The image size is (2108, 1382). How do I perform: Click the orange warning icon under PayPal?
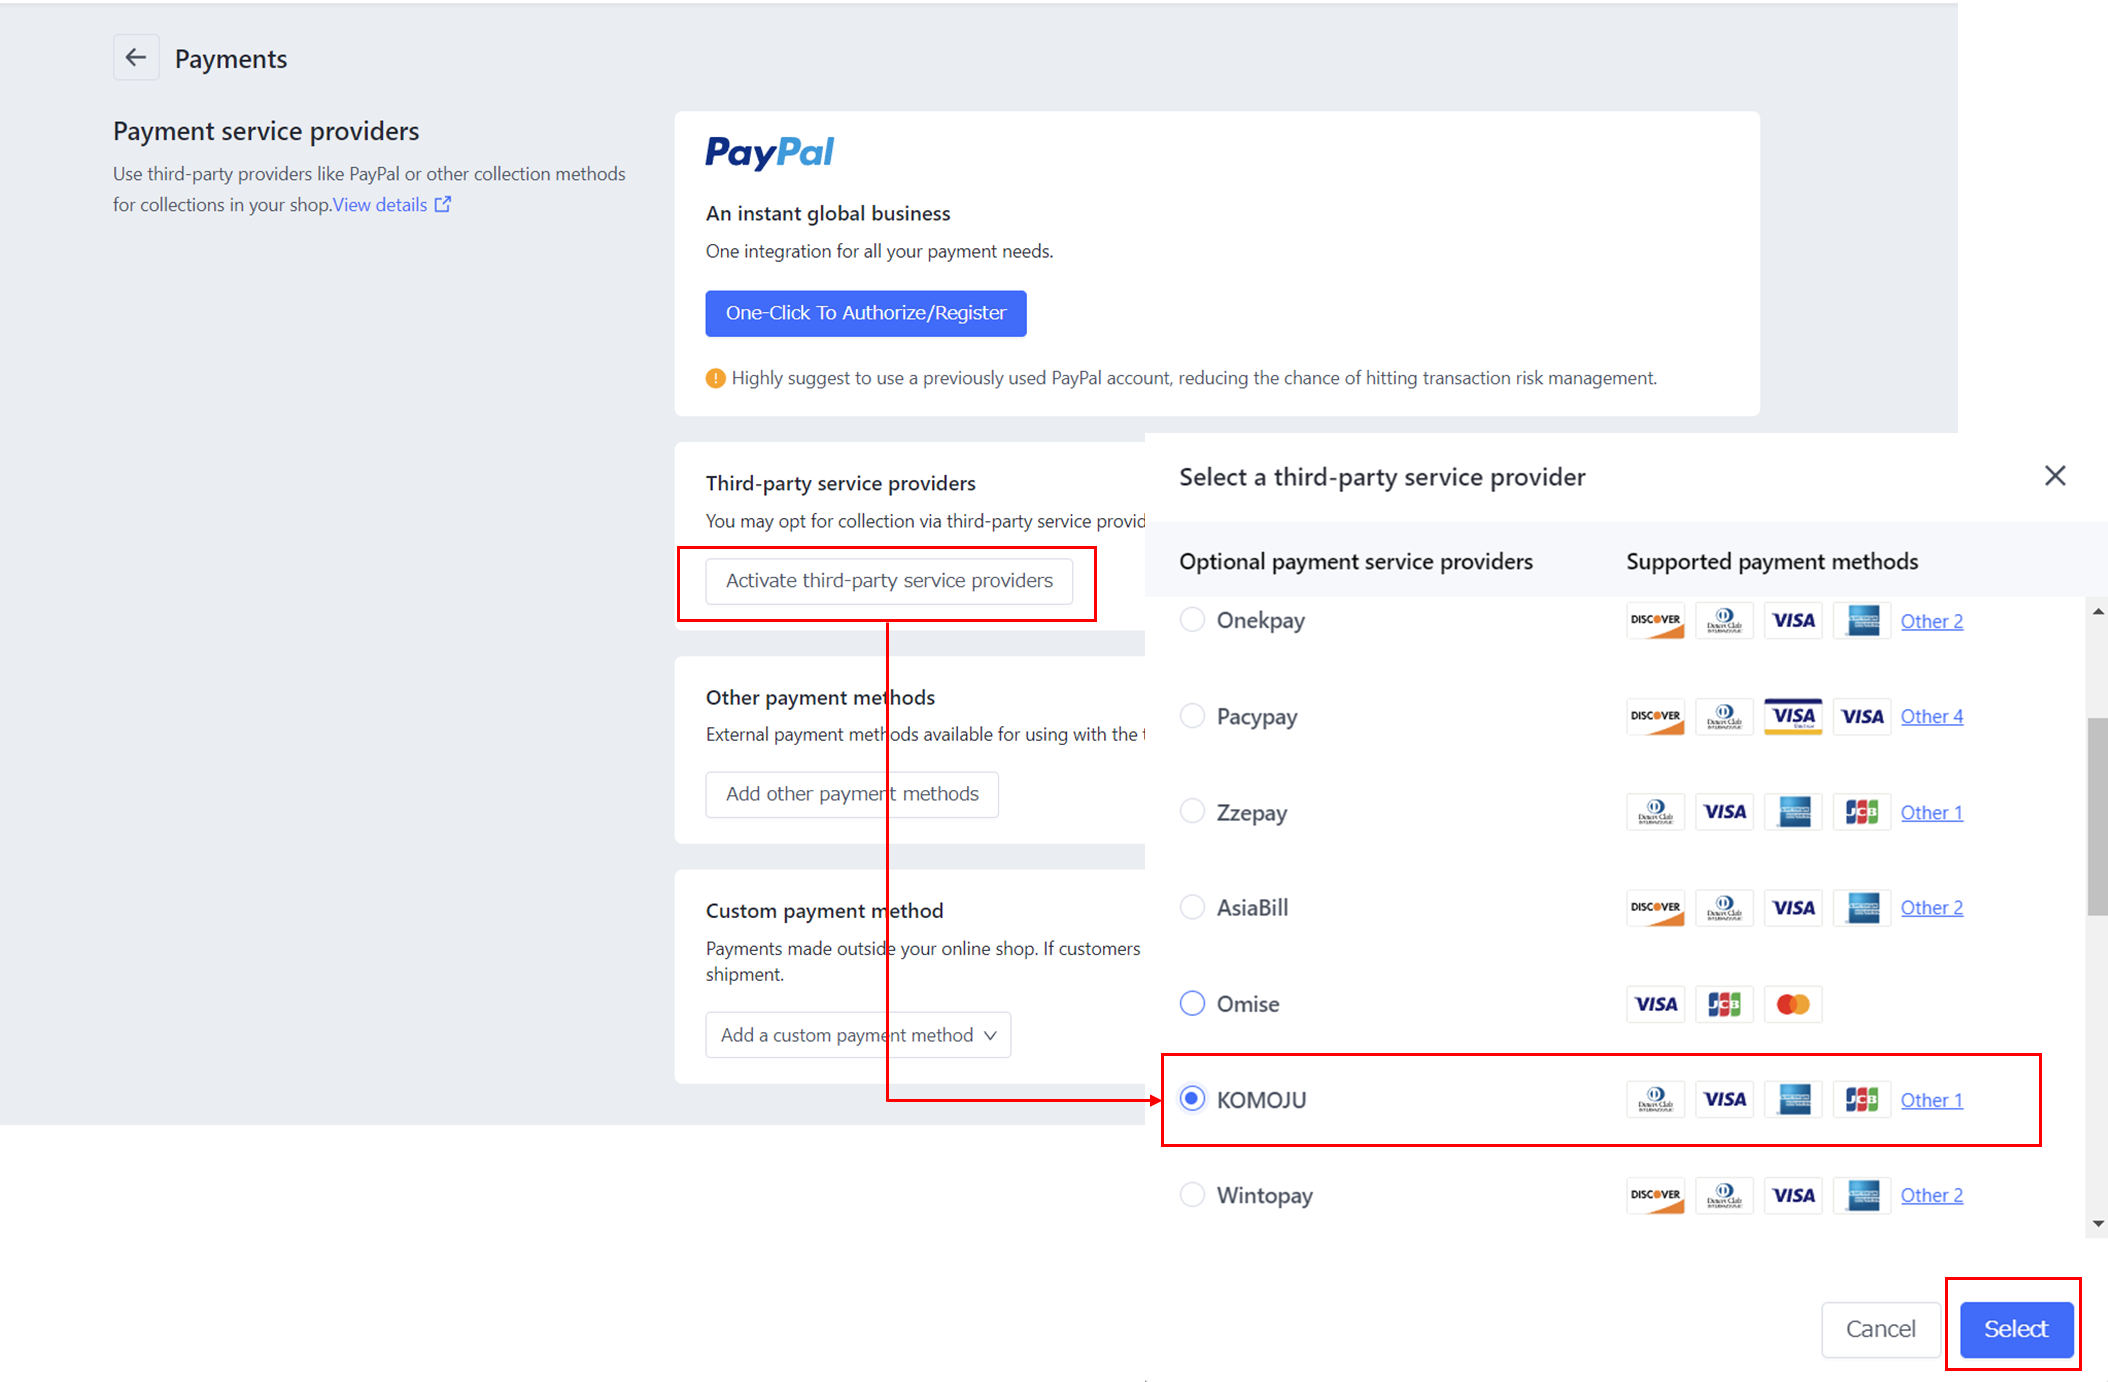(x=715, y=378)
